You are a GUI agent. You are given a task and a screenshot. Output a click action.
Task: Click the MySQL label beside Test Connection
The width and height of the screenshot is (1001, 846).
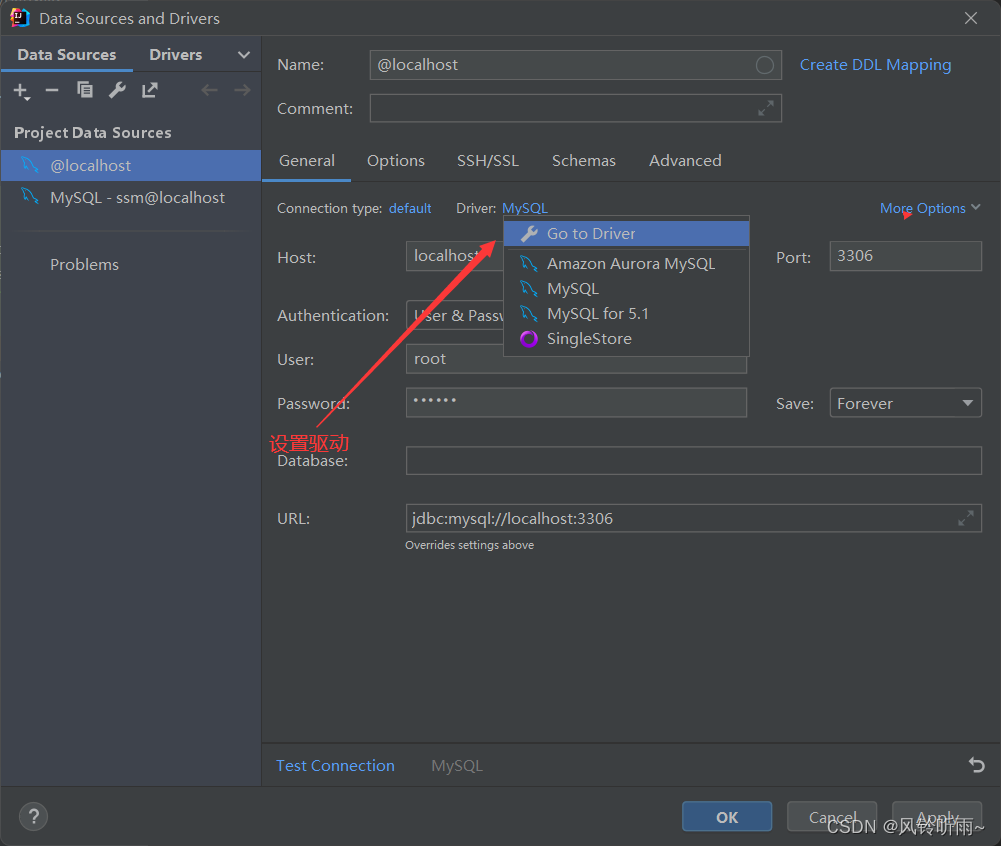click(457, 765)
